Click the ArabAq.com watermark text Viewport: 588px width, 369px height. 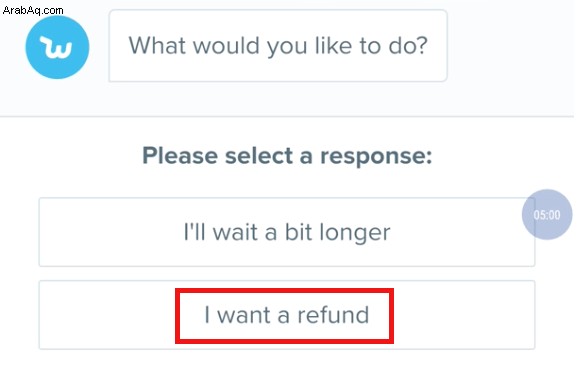(33, 10)
